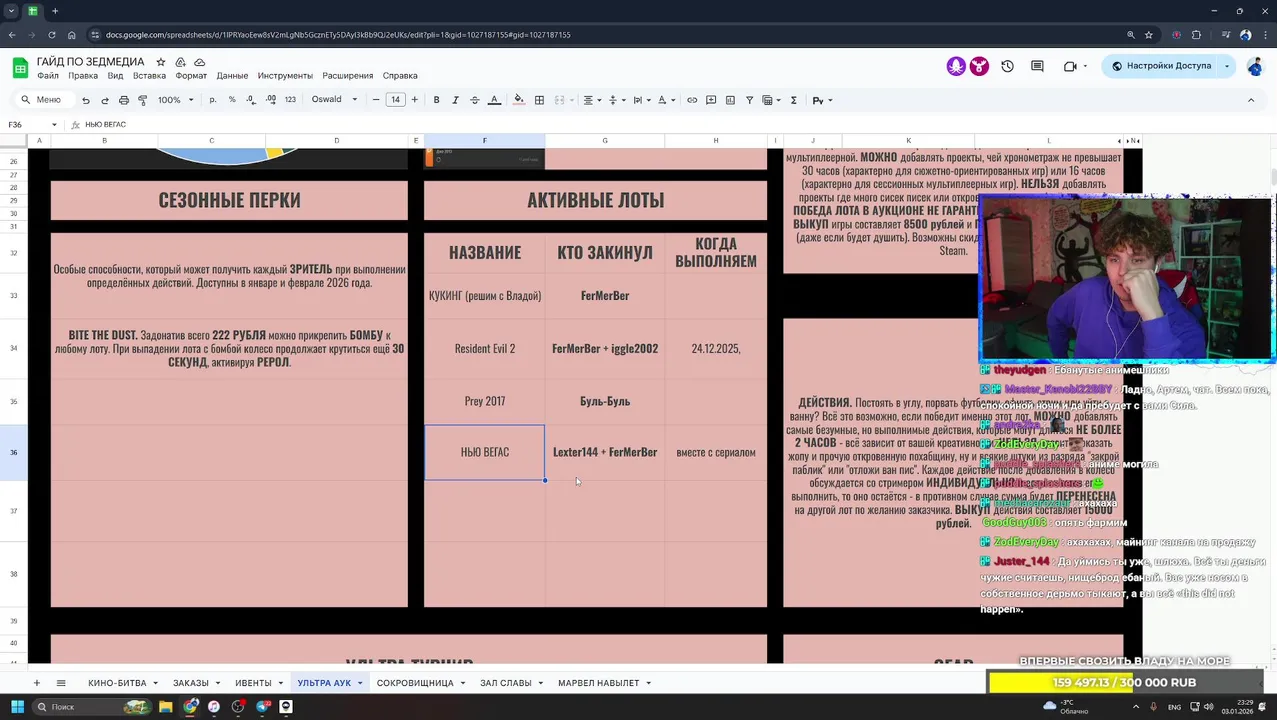Decrease decimal places
The height and width of the screenshot is (720, 1277).
click(x=252, y=100)
